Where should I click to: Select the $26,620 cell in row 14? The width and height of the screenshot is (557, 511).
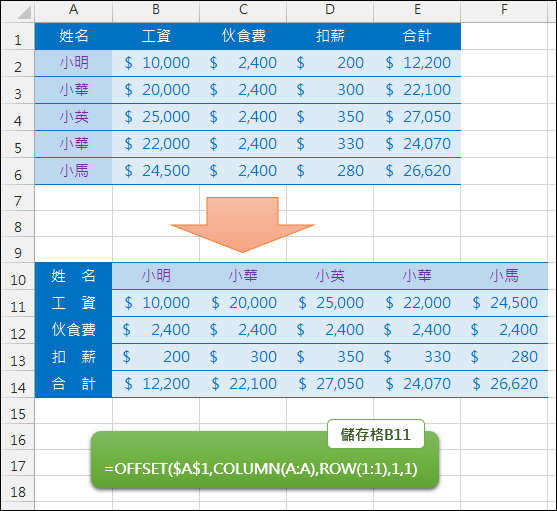(504, 384)
